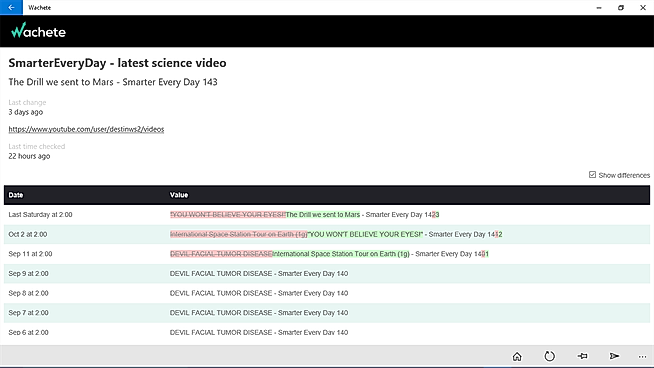Toggle the Show differences checkbox

tap(592, 175)
